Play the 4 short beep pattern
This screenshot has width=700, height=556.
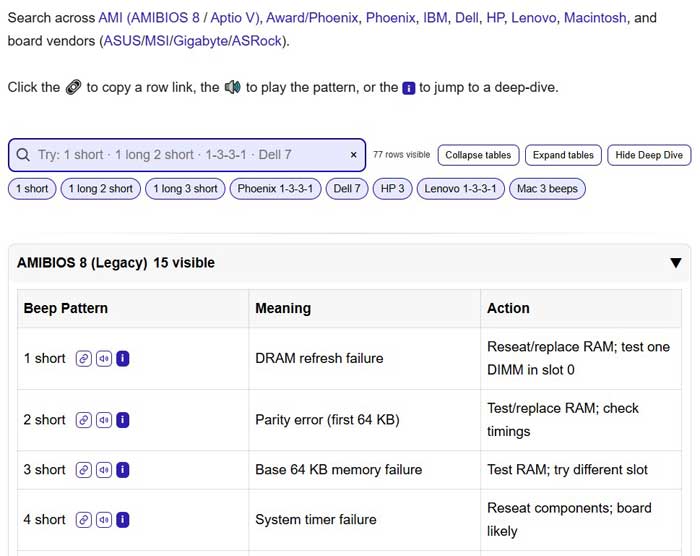pyautogui.click(x=104, y=520)
